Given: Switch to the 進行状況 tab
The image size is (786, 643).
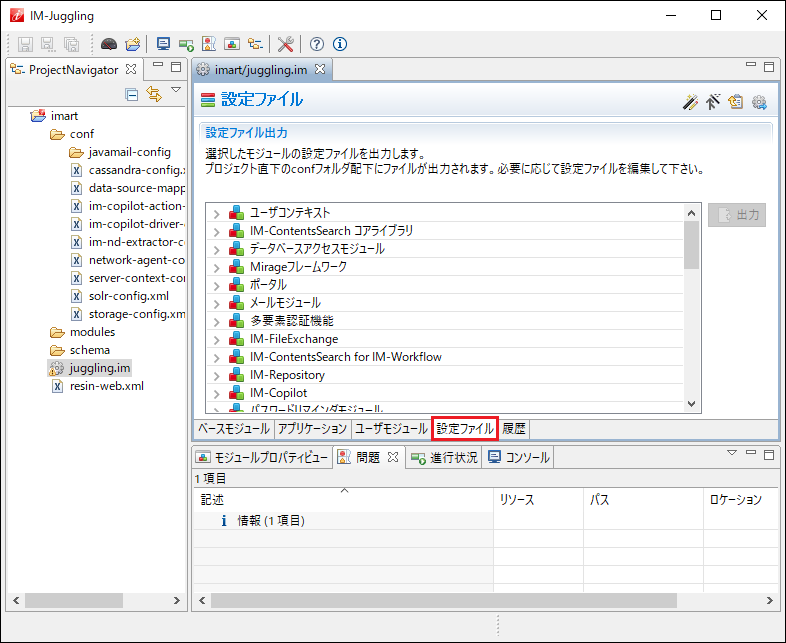Looking at the screenshot, I should click(444, 457).
